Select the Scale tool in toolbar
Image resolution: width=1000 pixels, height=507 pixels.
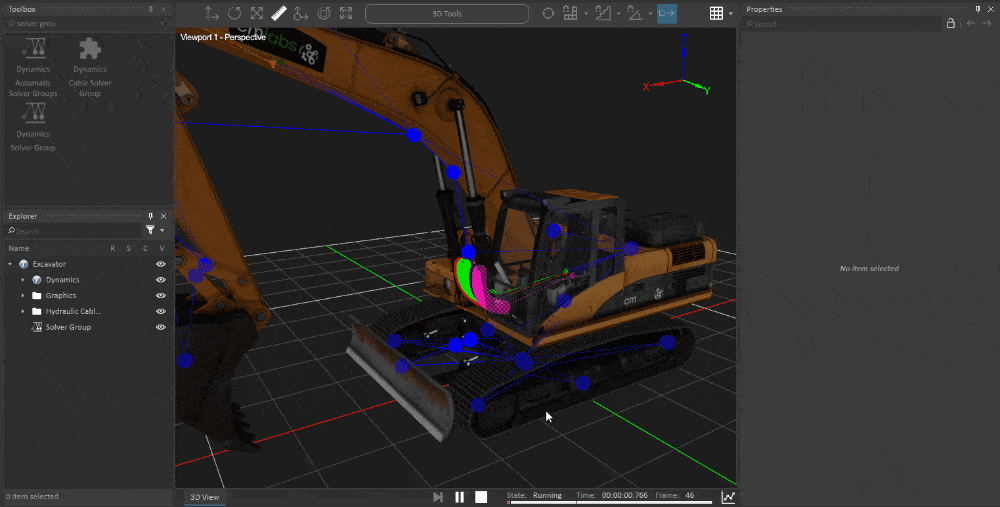256,13
